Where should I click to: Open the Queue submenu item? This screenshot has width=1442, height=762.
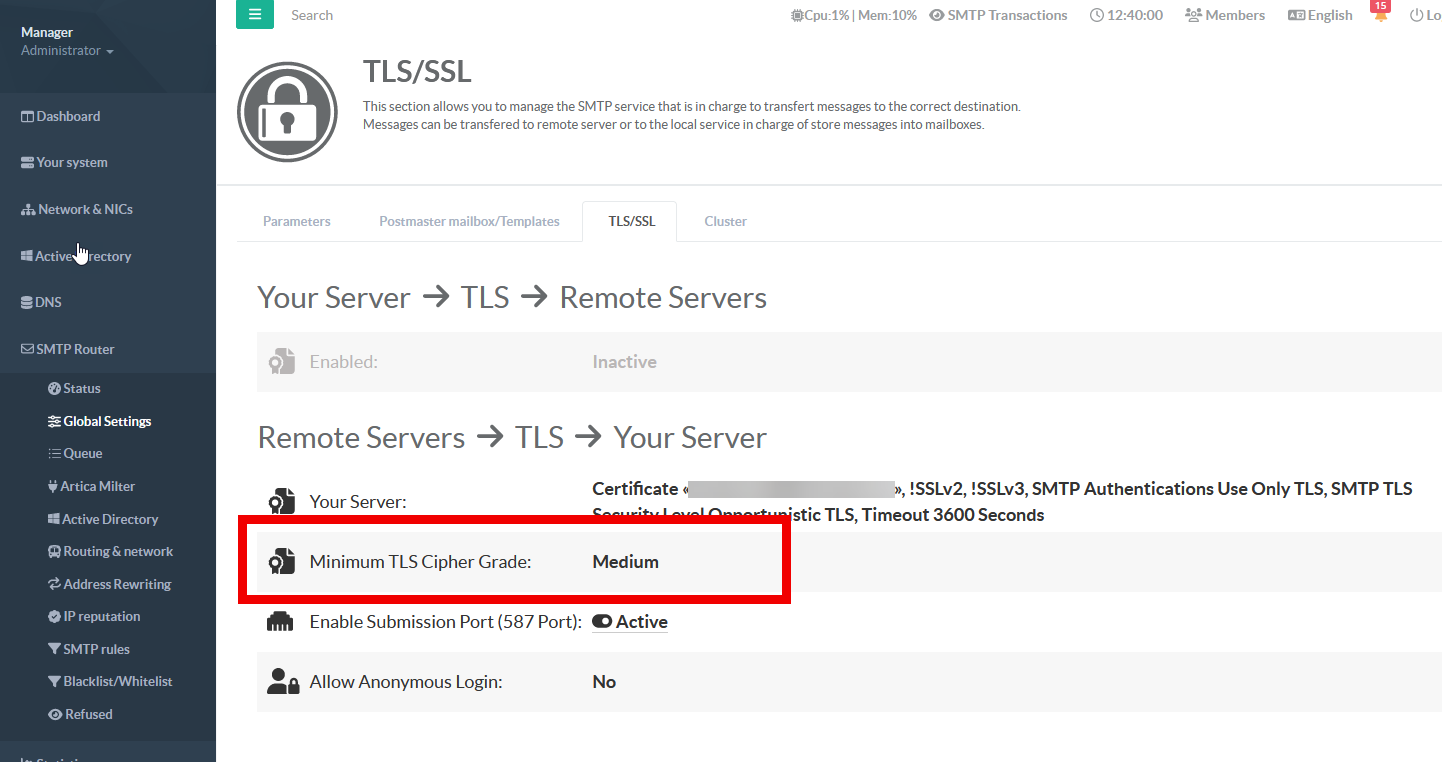[82, 454]
